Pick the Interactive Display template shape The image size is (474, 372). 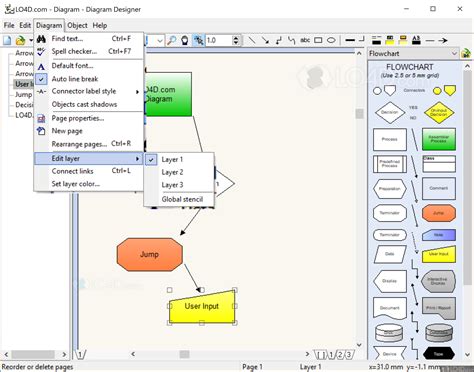(439, 282)
